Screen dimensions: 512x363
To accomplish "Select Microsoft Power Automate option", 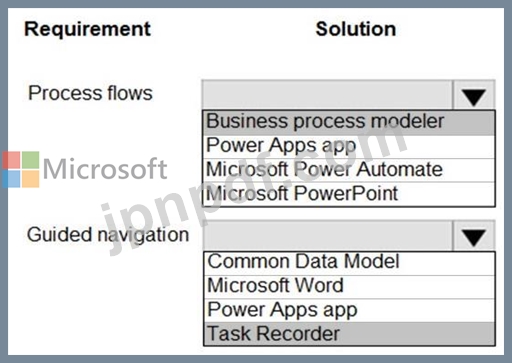I will [349, 170].
